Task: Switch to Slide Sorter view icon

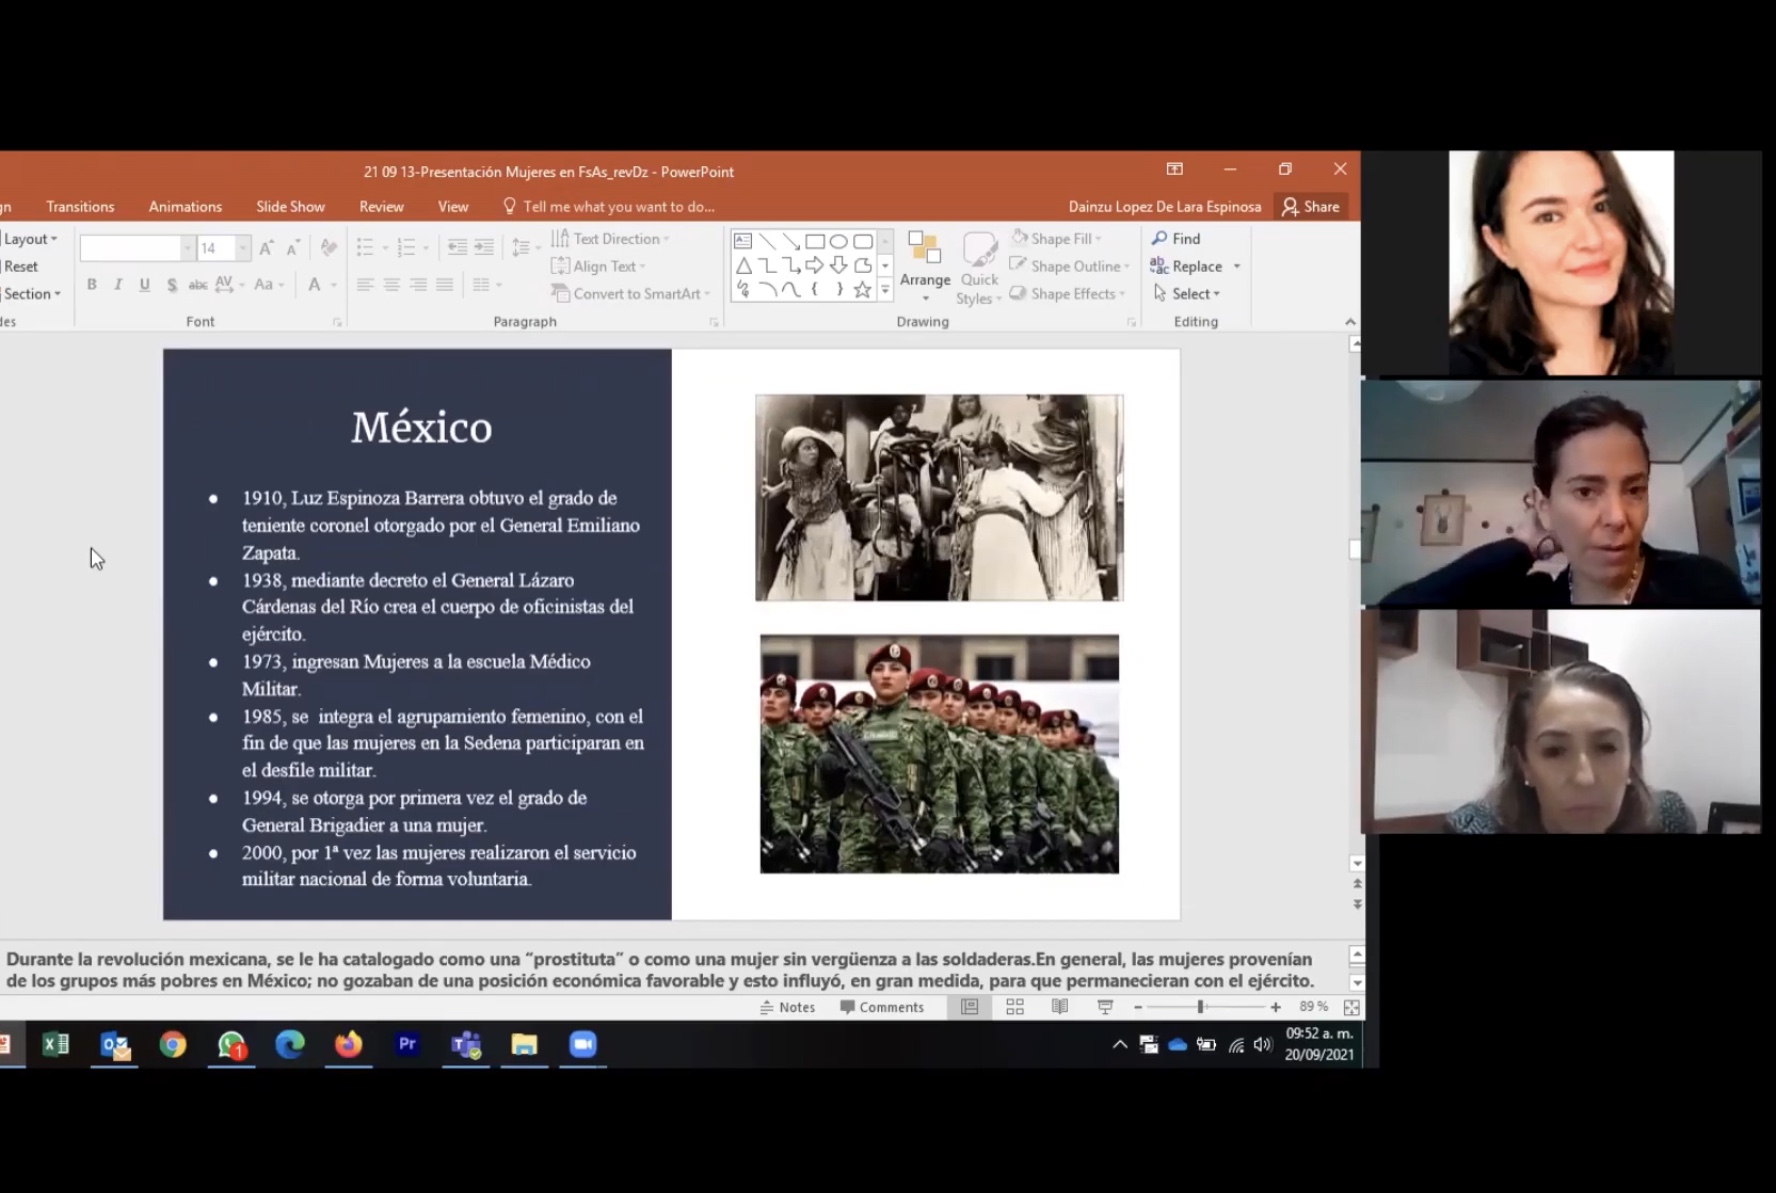Action: click(1015, 1007)
